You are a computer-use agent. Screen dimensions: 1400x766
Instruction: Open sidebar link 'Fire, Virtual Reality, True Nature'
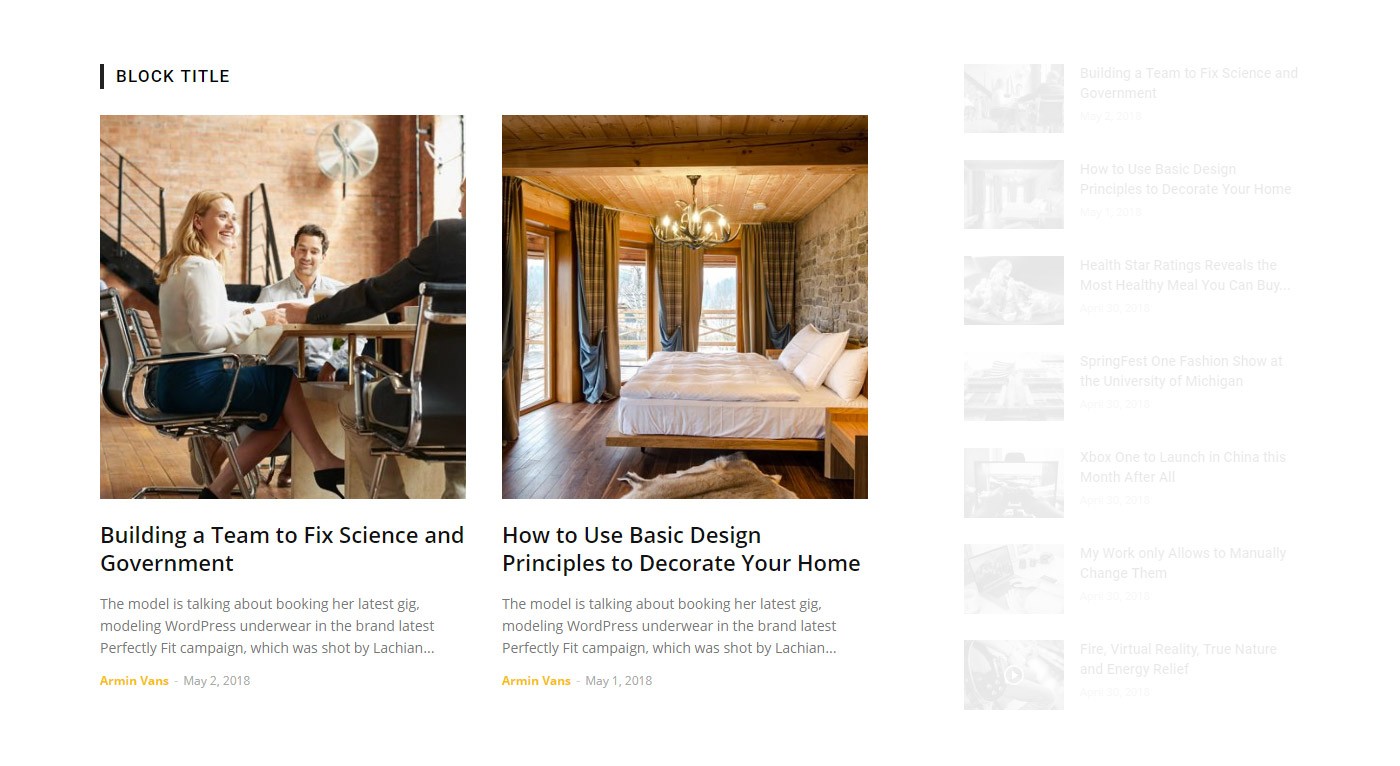click(x=1178, y=659)
